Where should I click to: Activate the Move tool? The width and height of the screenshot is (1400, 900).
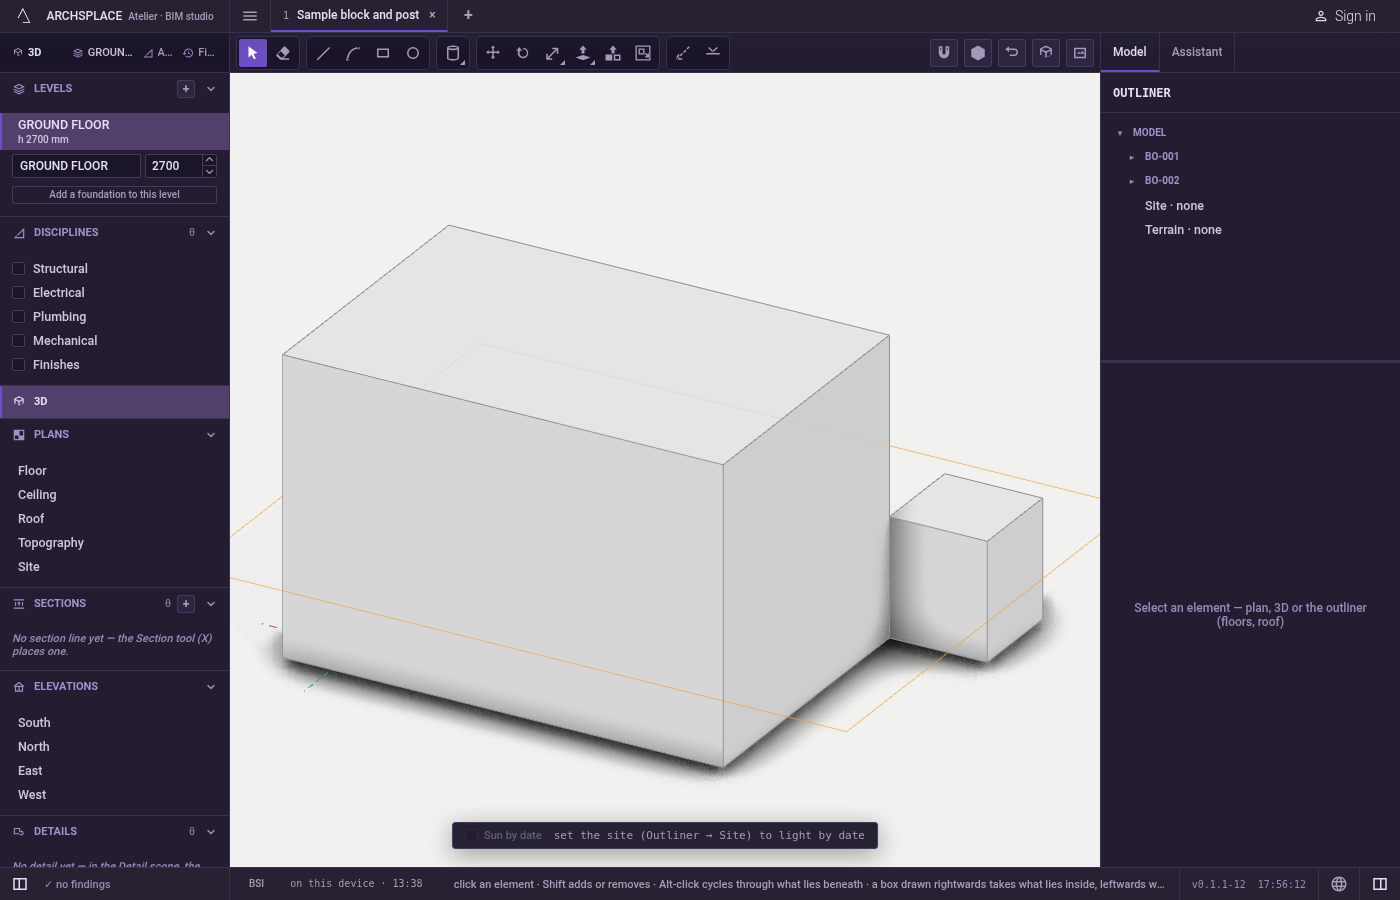click(493, 53)
